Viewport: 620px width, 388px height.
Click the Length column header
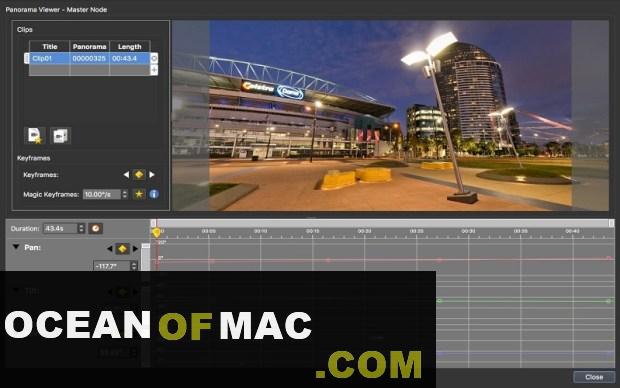click(130, 47)
